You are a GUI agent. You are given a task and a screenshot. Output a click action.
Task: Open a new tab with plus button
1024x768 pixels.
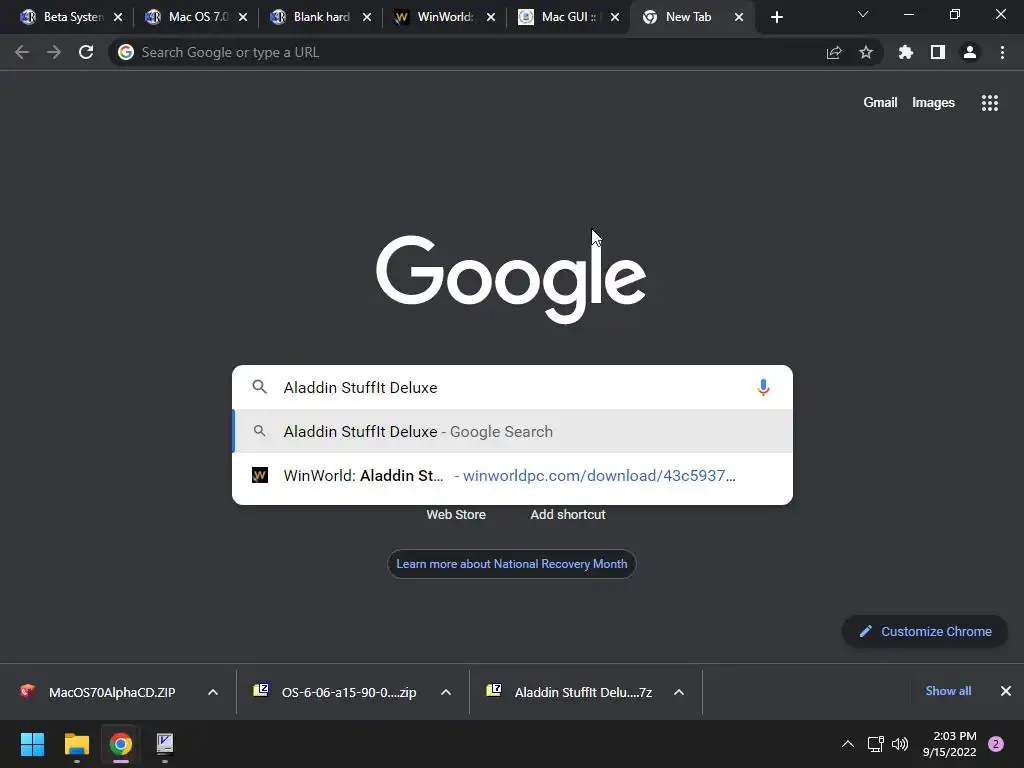click(776, 17)
